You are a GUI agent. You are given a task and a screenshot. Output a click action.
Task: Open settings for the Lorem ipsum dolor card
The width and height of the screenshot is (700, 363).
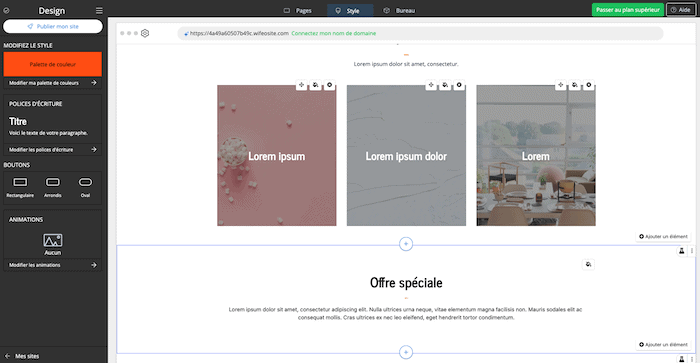tap(459, 85)
